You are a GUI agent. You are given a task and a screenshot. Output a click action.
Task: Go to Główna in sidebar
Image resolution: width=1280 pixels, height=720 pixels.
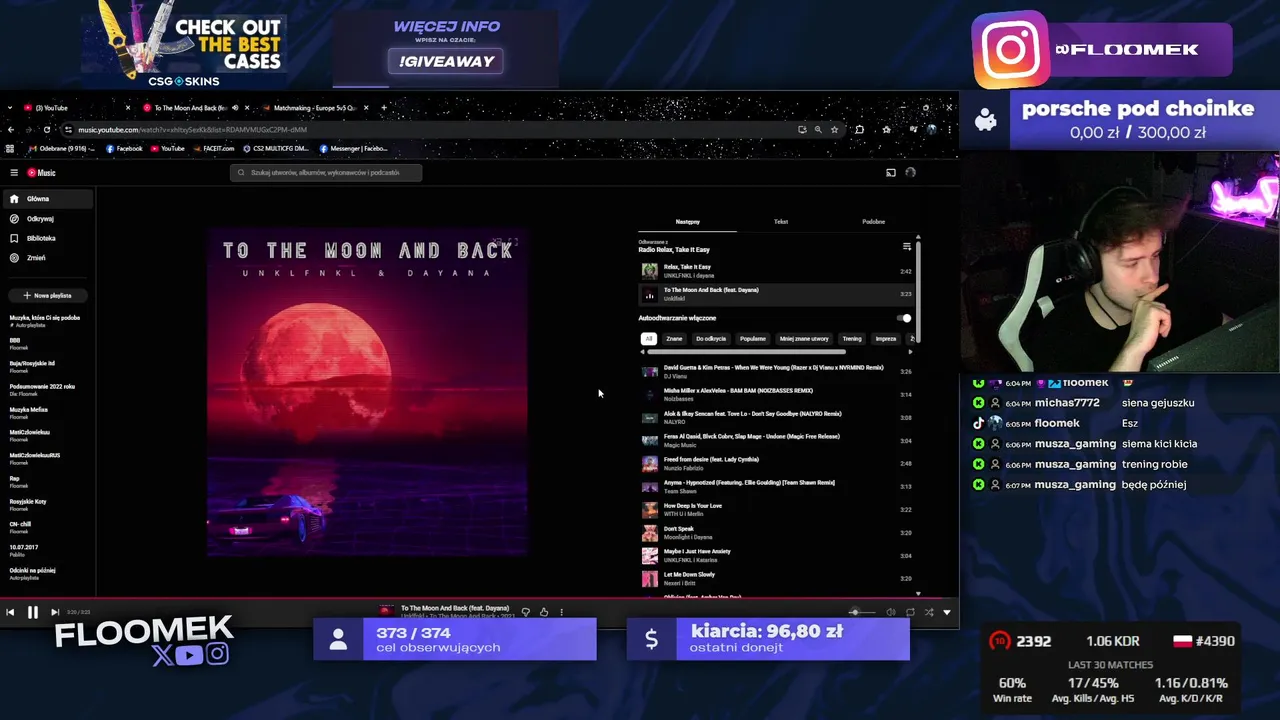[48, 199]
